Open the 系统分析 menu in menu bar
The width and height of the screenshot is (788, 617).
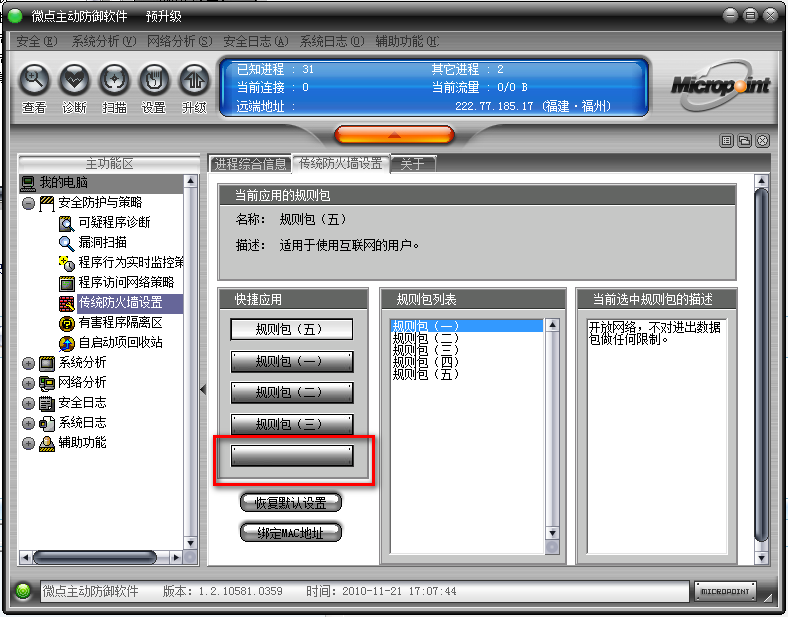(x=104, y=41)
